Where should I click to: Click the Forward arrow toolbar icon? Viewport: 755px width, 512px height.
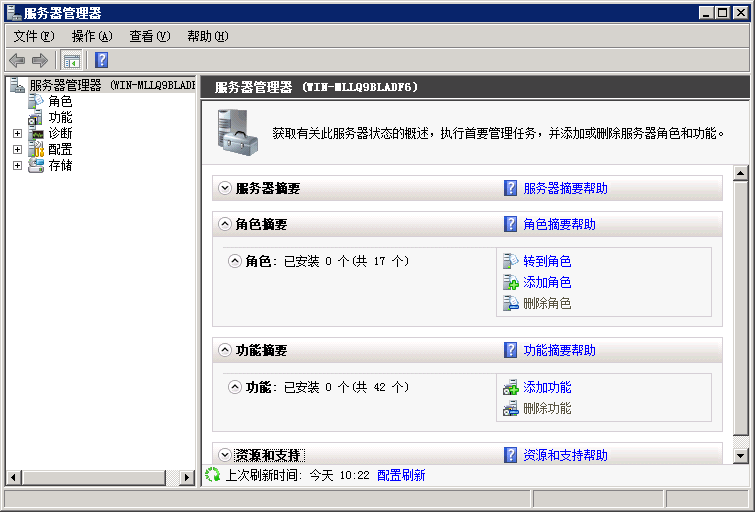pyautogui.click(x=40, y=60)
